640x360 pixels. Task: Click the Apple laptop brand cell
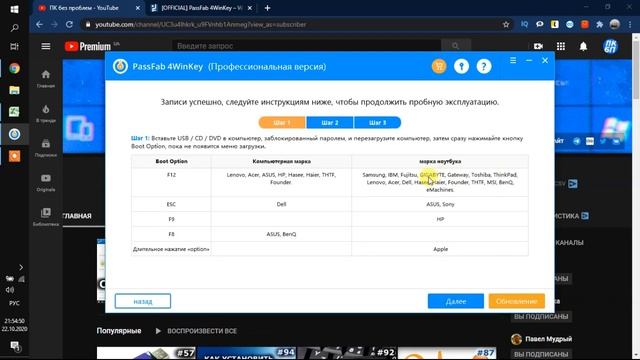point(440,249)
